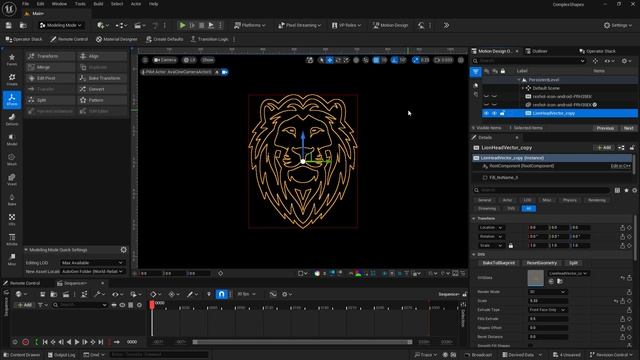Collapse Modeling Mode Quick Settings section
Image resolution: width=640 pixels, height=360 pixels.
pos(26,250)
